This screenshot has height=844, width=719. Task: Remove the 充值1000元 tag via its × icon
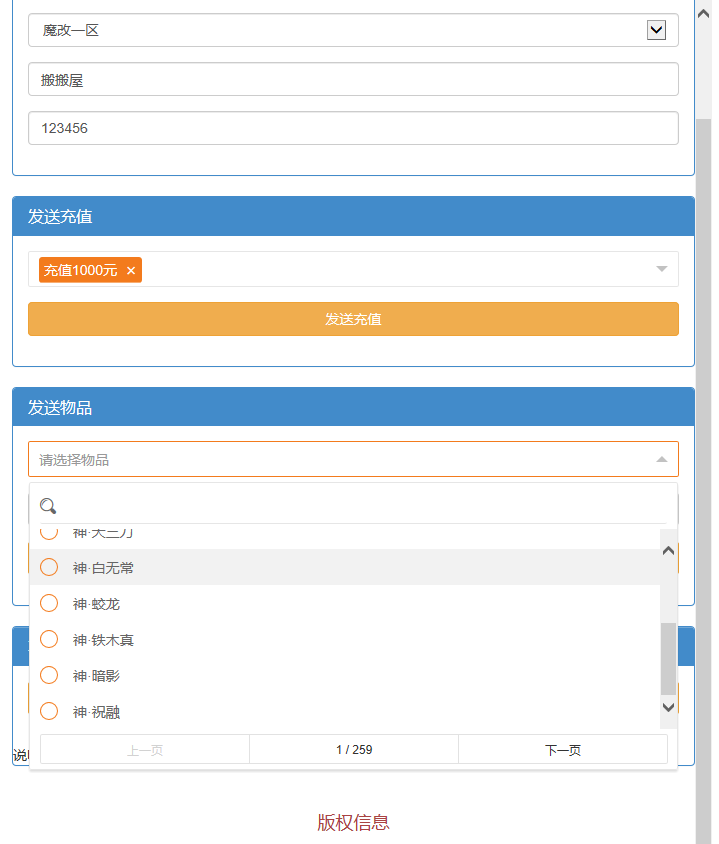131,271
